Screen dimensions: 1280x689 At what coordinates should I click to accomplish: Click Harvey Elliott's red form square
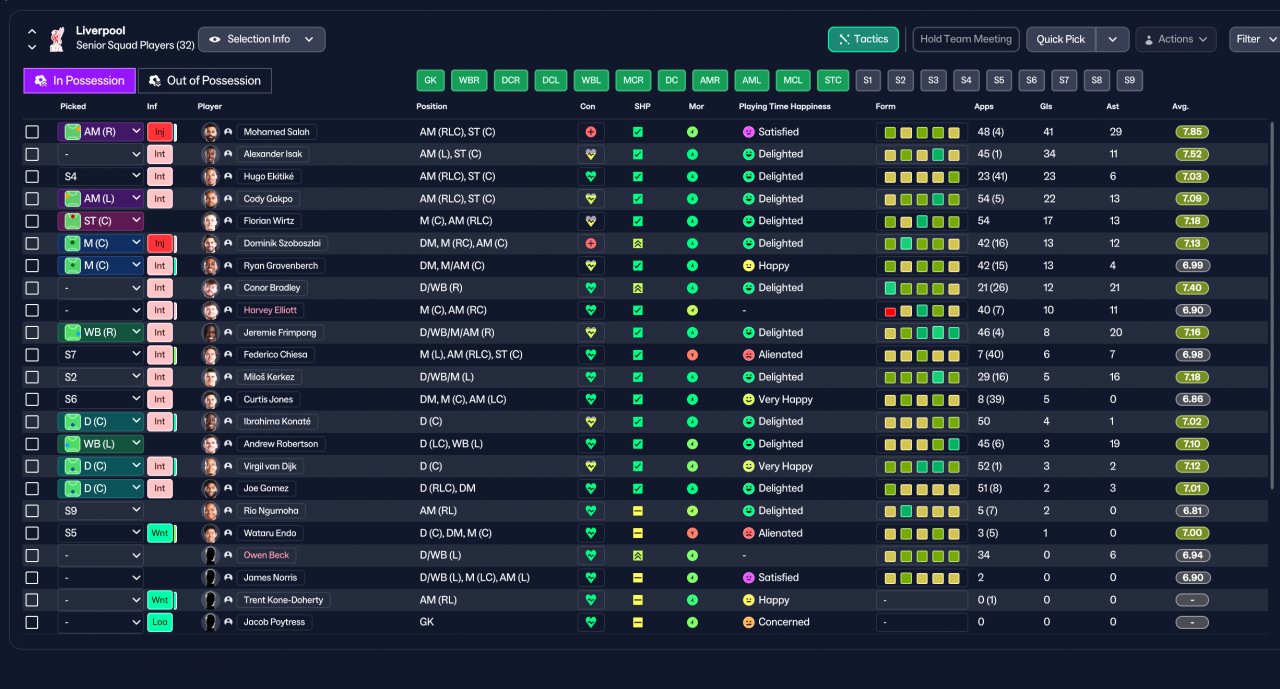(x=890, y=311)
